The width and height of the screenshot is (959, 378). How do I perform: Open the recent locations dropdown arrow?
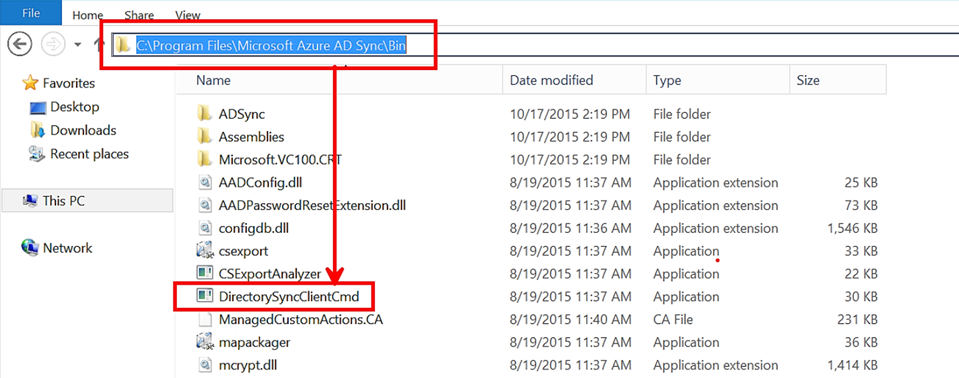click(78, 45)
